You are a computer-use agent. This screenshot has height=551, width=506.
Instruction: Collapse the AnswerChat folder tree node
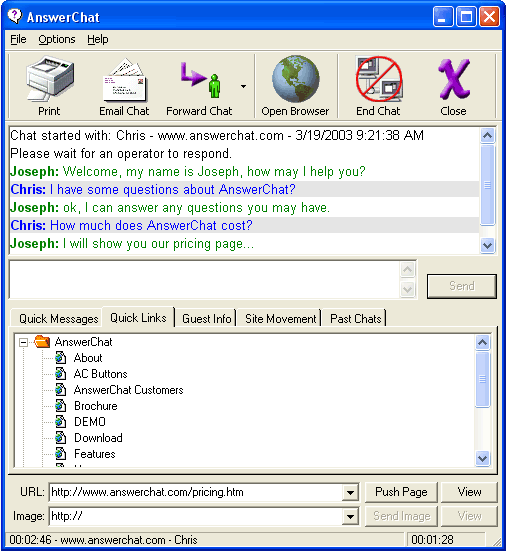point(24,342)
